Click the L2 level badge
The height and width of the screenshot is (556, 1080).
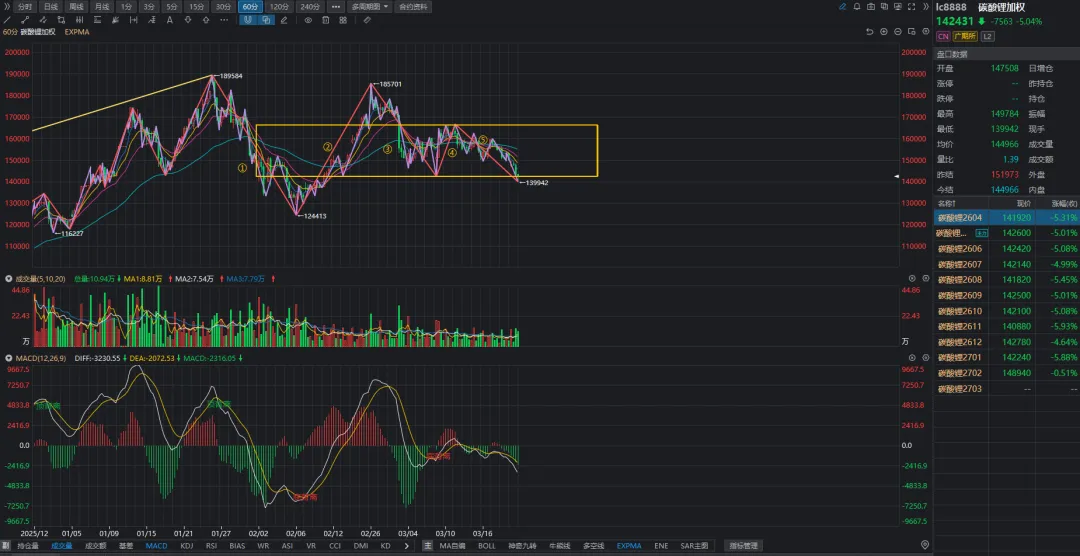click(x=988, y=37)
